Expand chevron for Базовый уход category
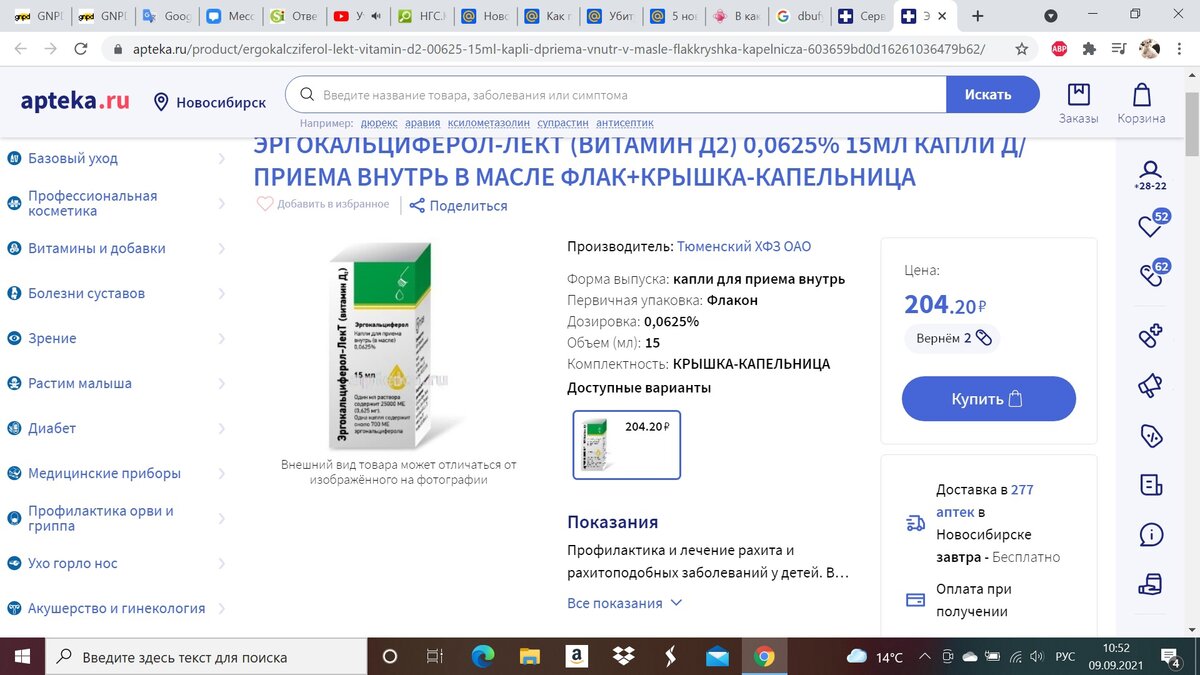The width and height of the screenshot is (1200, 675). pos(221,158)
